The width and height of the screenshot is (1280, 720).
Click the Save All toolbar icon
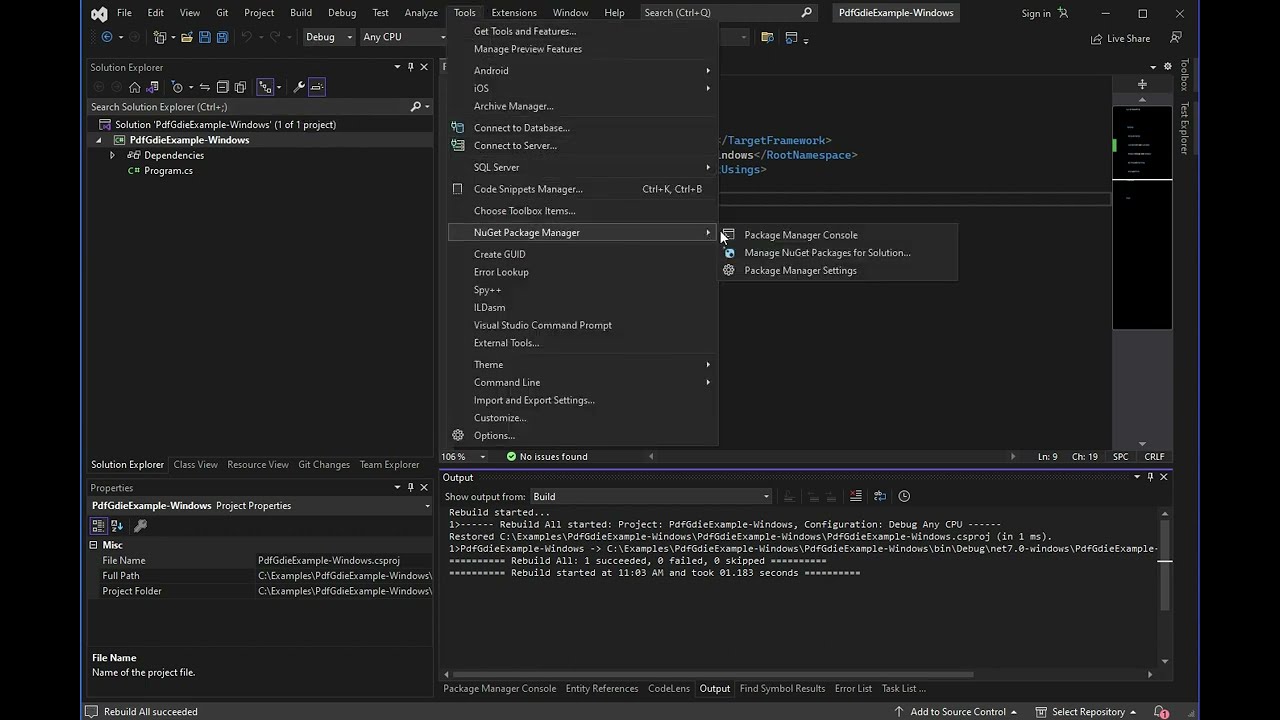(222, 37)
